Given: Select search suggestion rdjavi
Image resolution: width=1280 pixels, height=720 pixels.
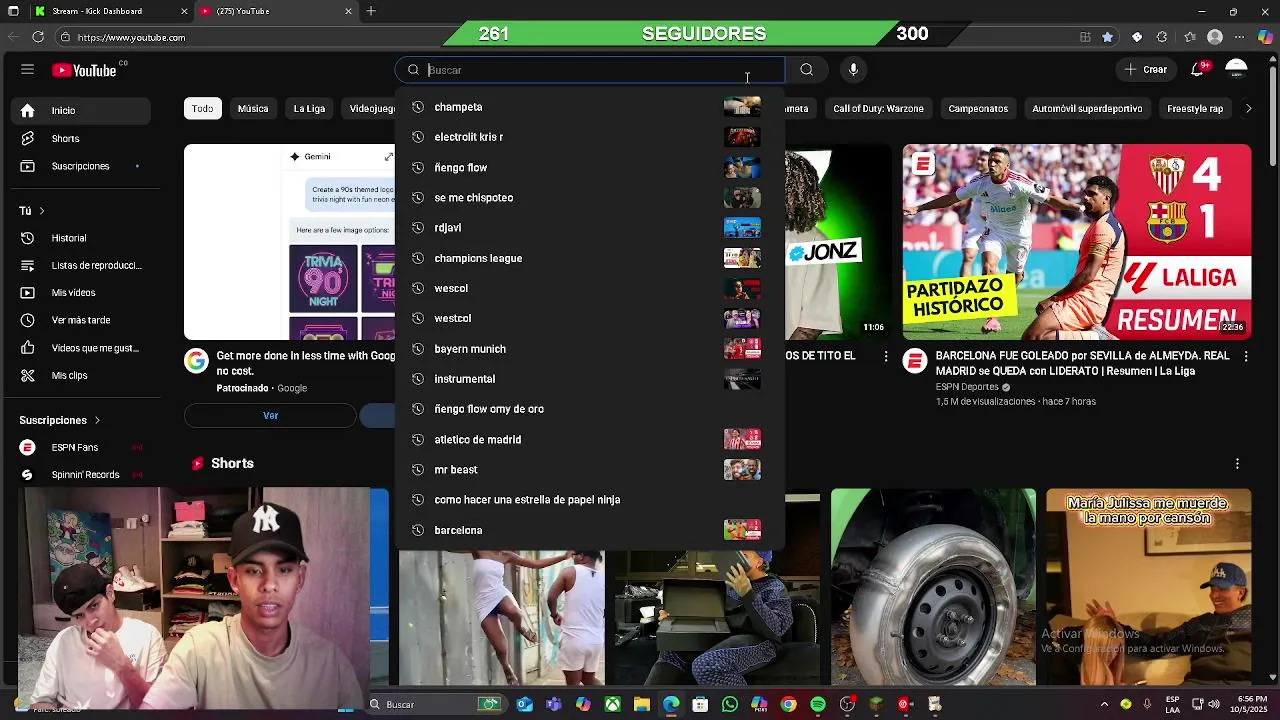Looking at the screenshot, I should click(x=590, y=228).
